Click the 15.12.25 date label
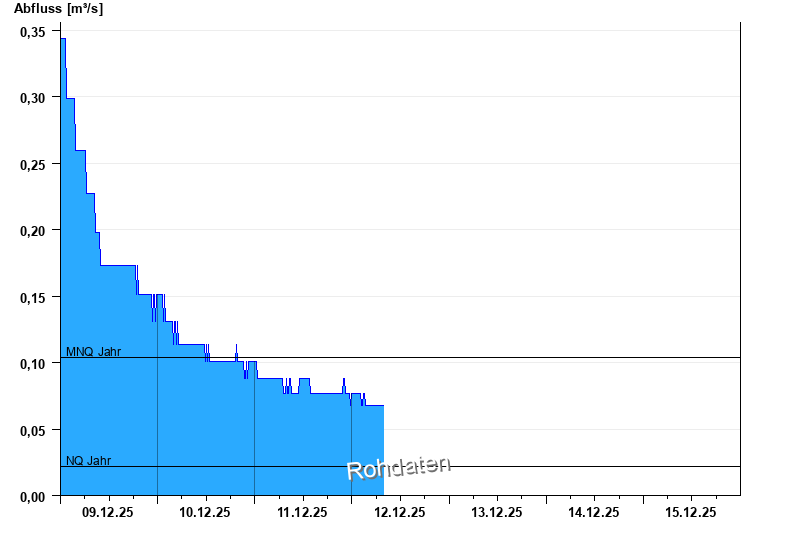Viewport: 800px width, 550px height. click(x=690, y=512)
